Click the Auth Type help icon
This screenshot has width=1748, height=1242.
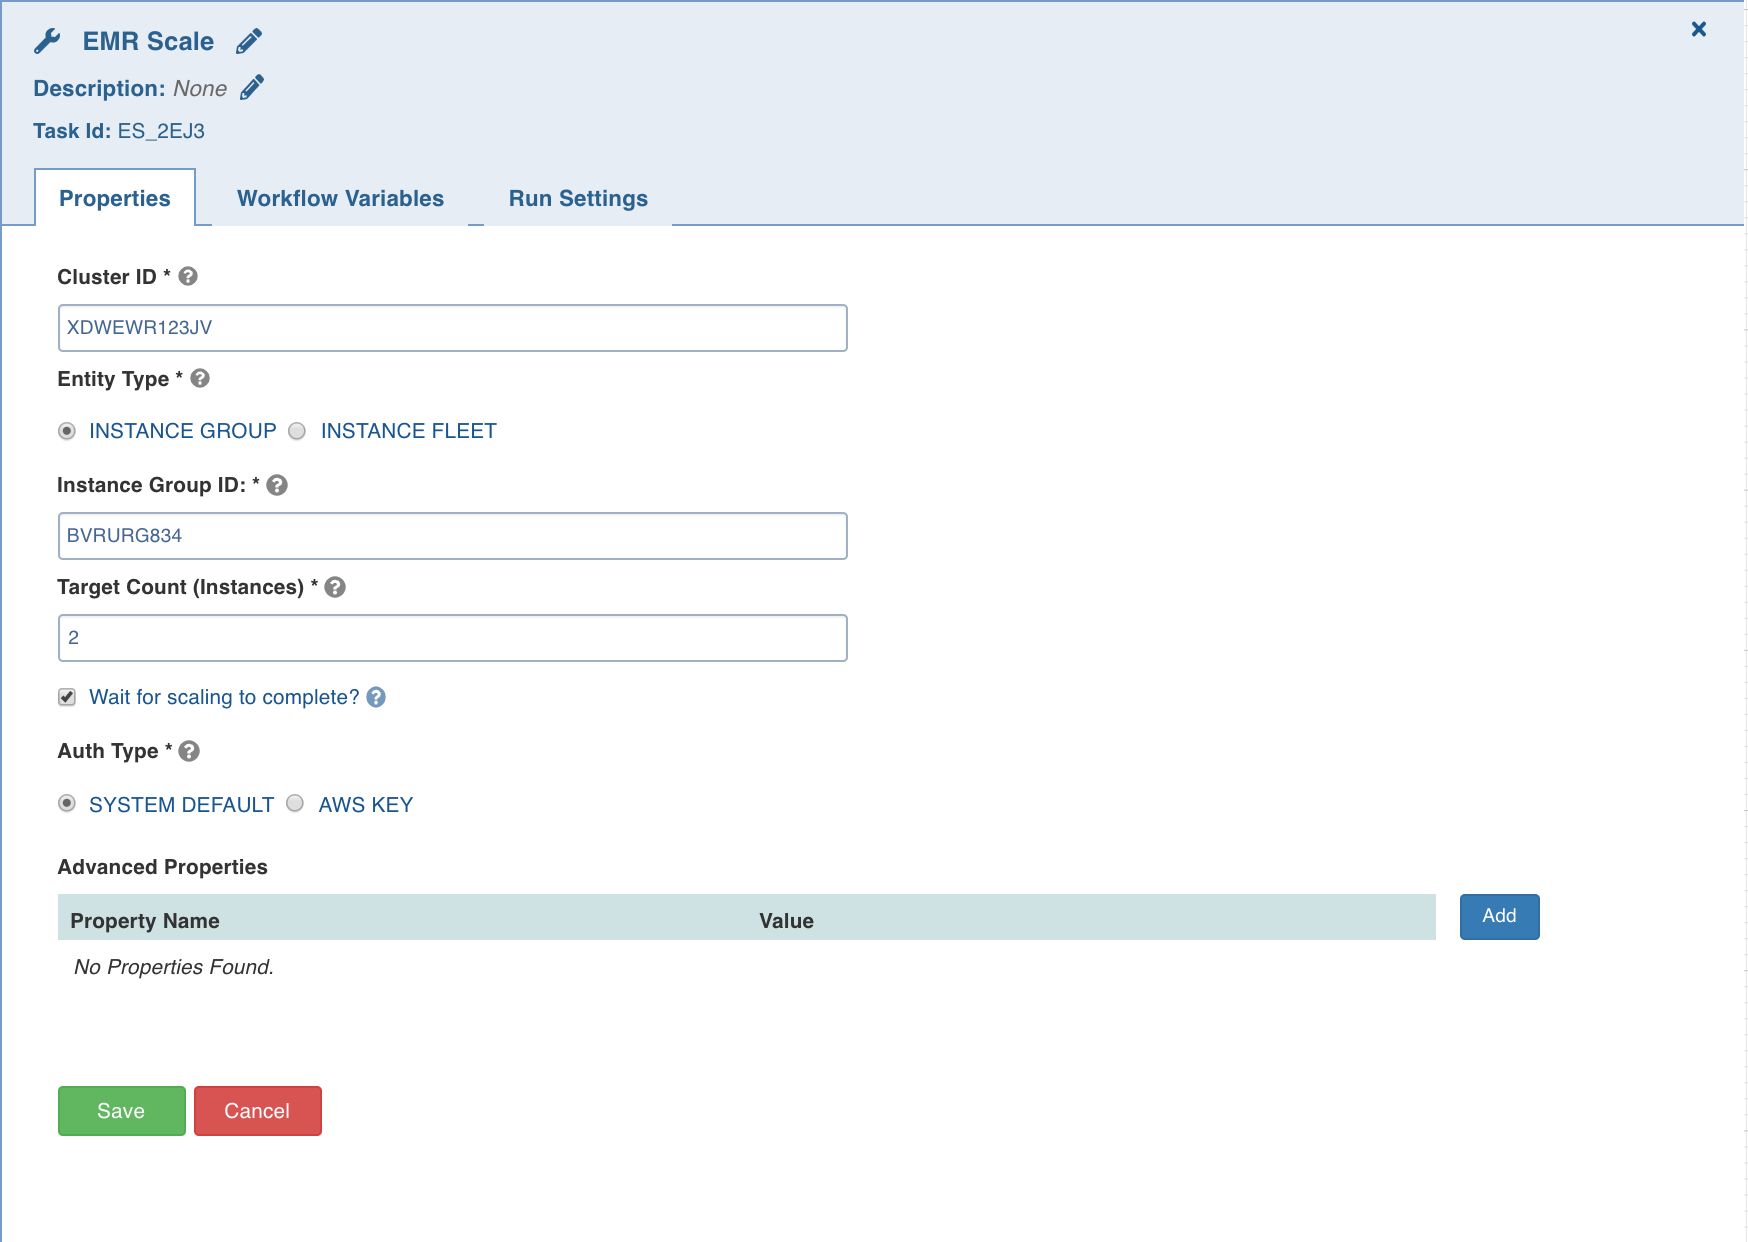tap(189, 751)
